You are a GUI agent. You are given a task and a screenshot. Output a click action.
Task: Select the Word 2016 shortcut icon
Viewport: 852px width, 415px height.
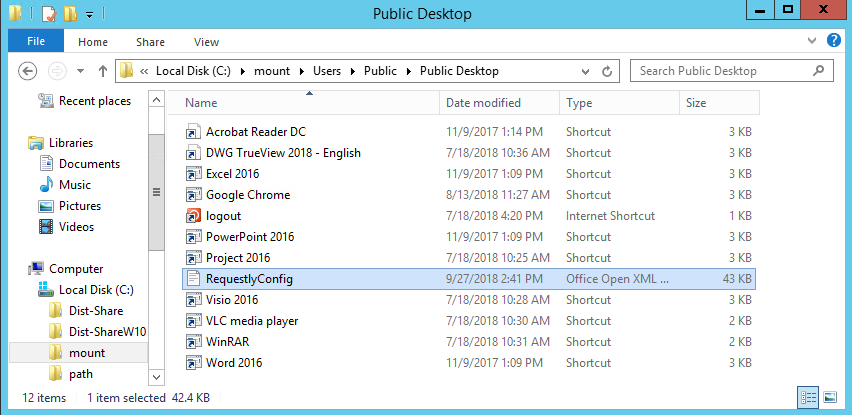(x=193, y=363)
